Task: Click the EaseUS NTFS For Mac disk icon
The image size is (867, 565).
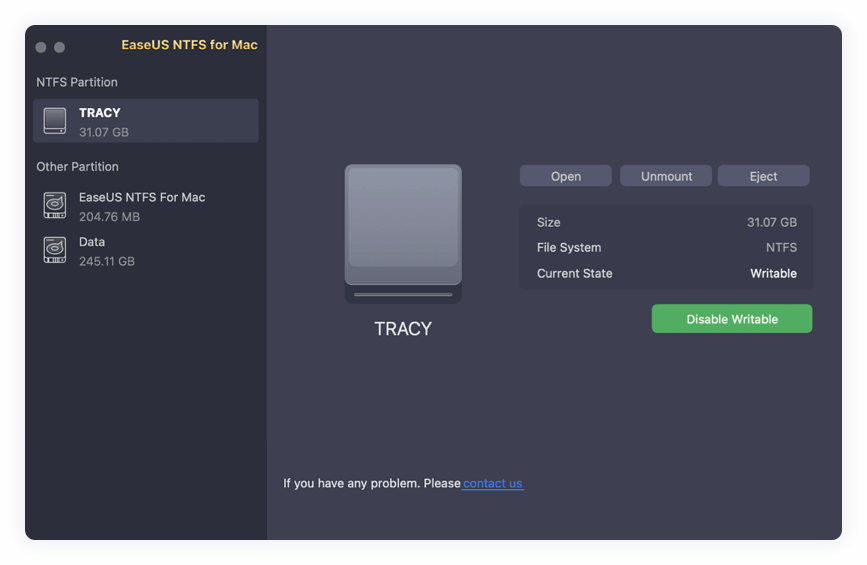Action: pos(55,205)
